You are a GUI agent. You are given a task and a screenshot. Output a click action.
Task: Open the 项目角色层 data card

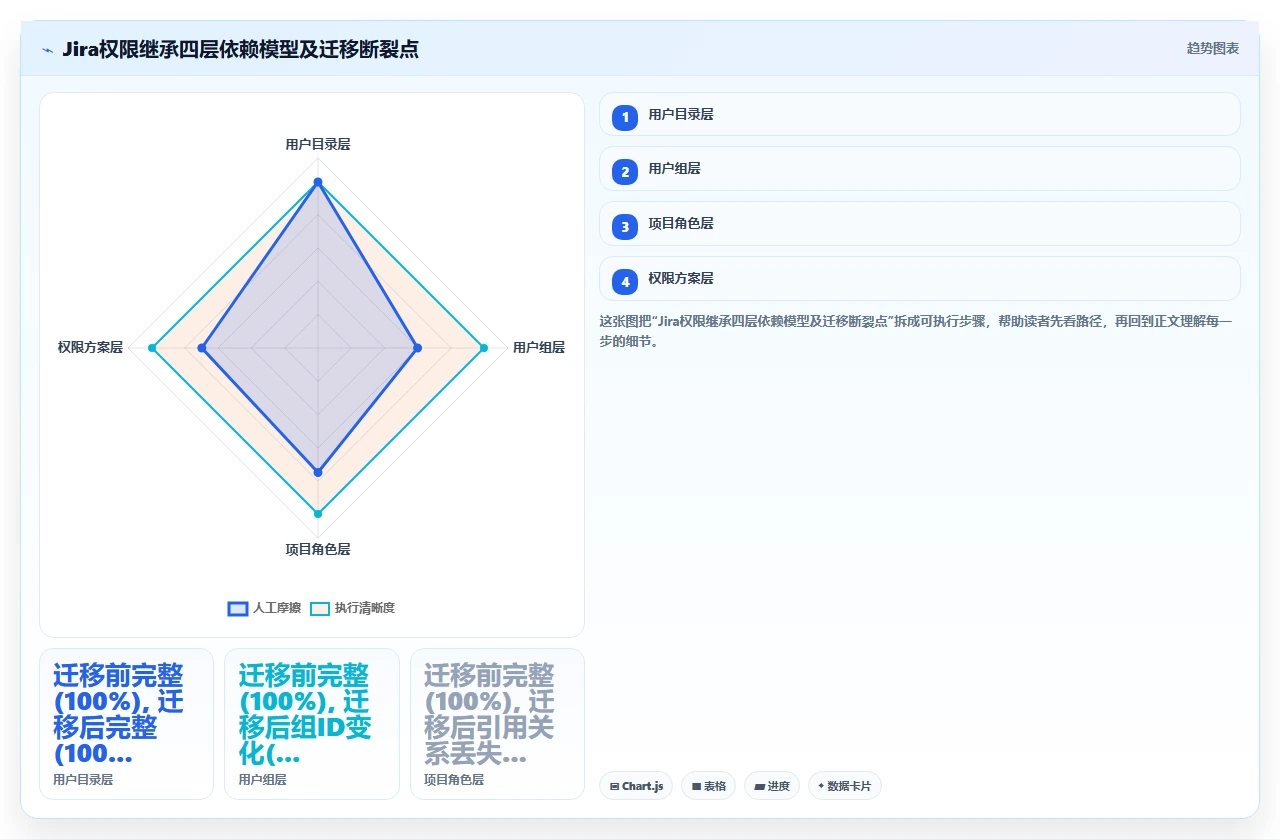(x=497, y=724)
